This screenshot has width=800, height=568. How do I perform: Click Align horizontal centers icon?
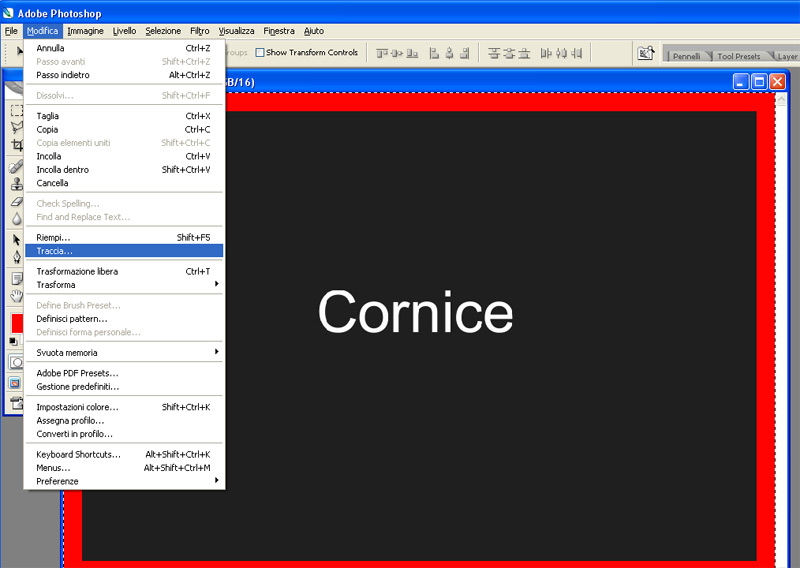449,53
